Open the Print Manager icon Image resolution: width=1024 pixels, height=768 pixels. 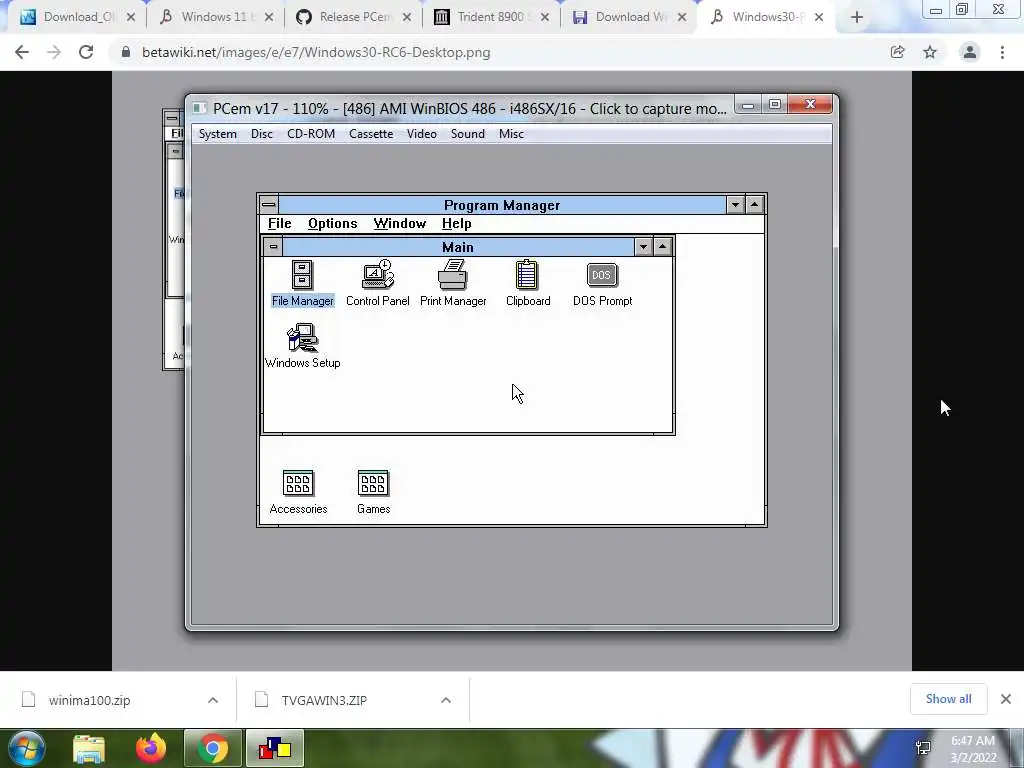coord(453,283)
